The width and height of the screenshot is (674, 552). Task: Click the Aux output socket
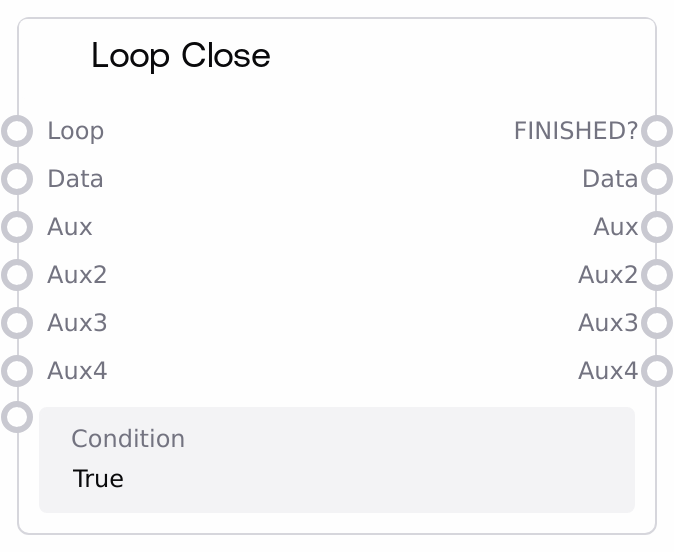pos(656,227)
